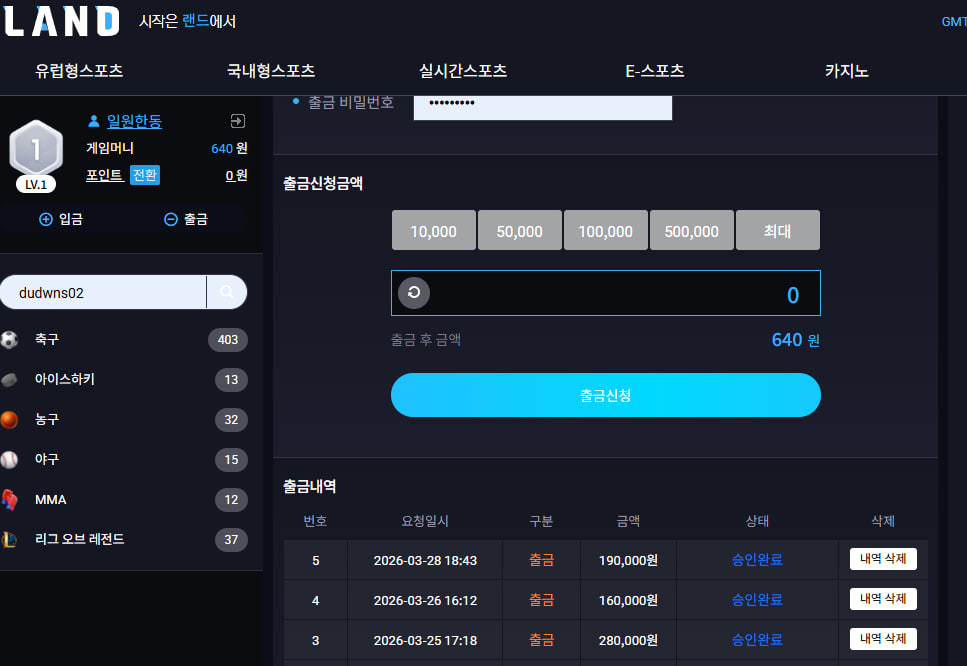Select the 축구 soccer ball icon
The height and width of the screenshot is (666, 967).
(x=9, y=340)
